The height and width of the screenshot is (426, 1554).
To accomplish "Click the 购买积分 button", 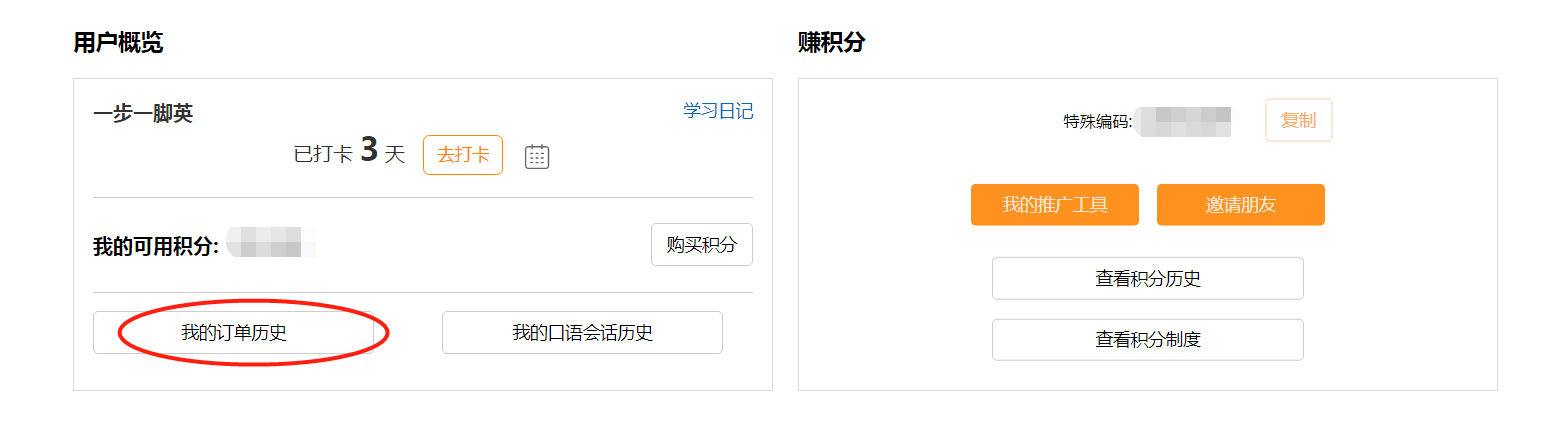I will 702,245.
